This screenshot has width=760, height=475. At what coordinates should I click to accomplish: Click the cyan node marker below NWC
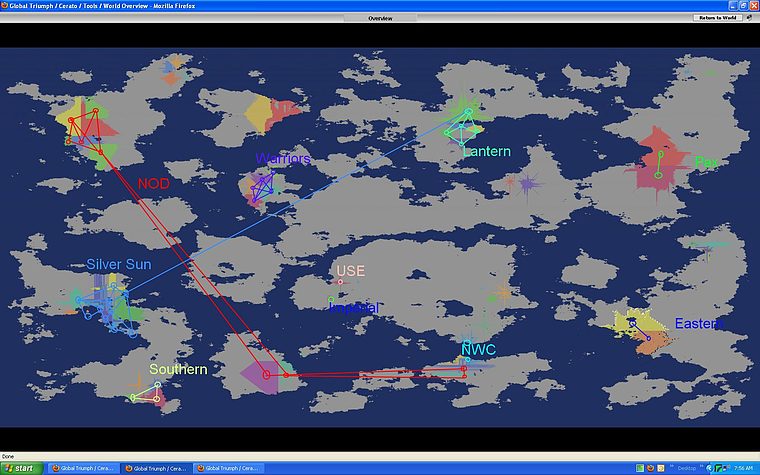tap(468, 360)
